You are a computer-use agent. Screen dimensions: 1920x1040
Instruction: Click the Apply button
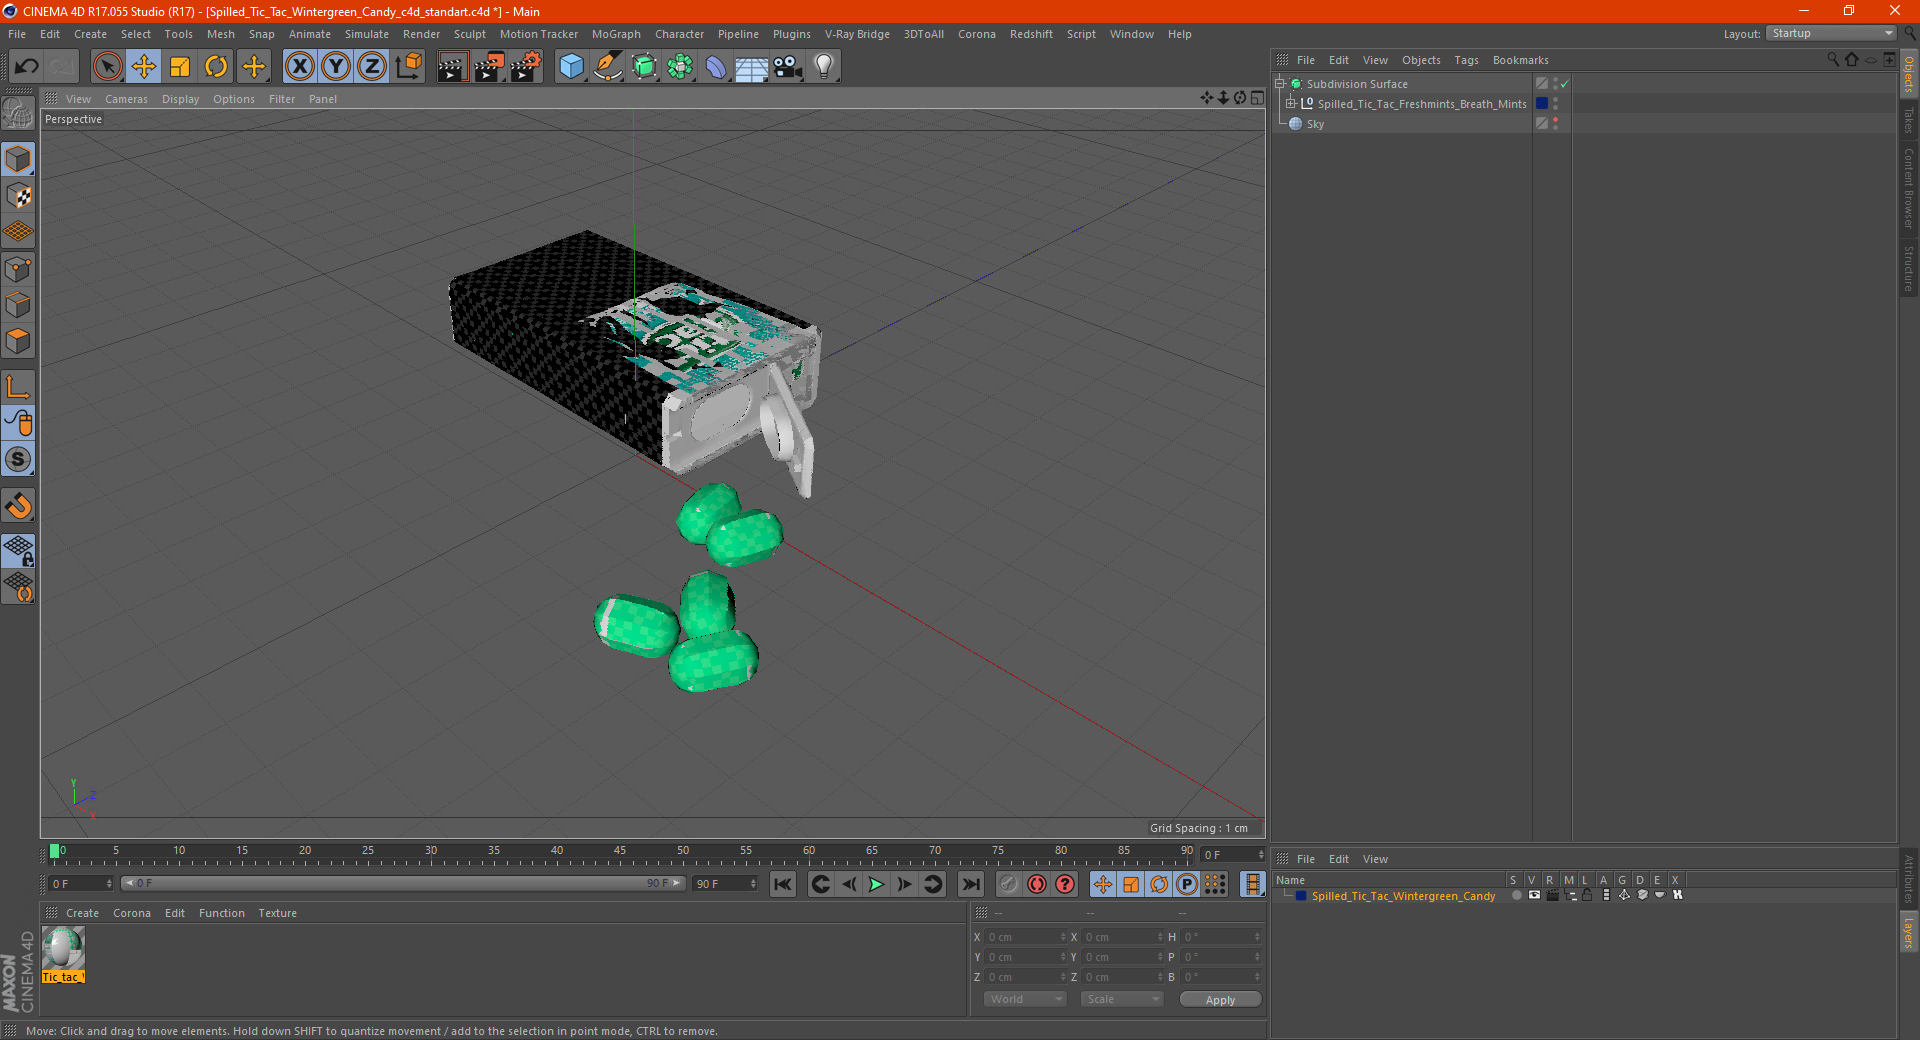1220,999
